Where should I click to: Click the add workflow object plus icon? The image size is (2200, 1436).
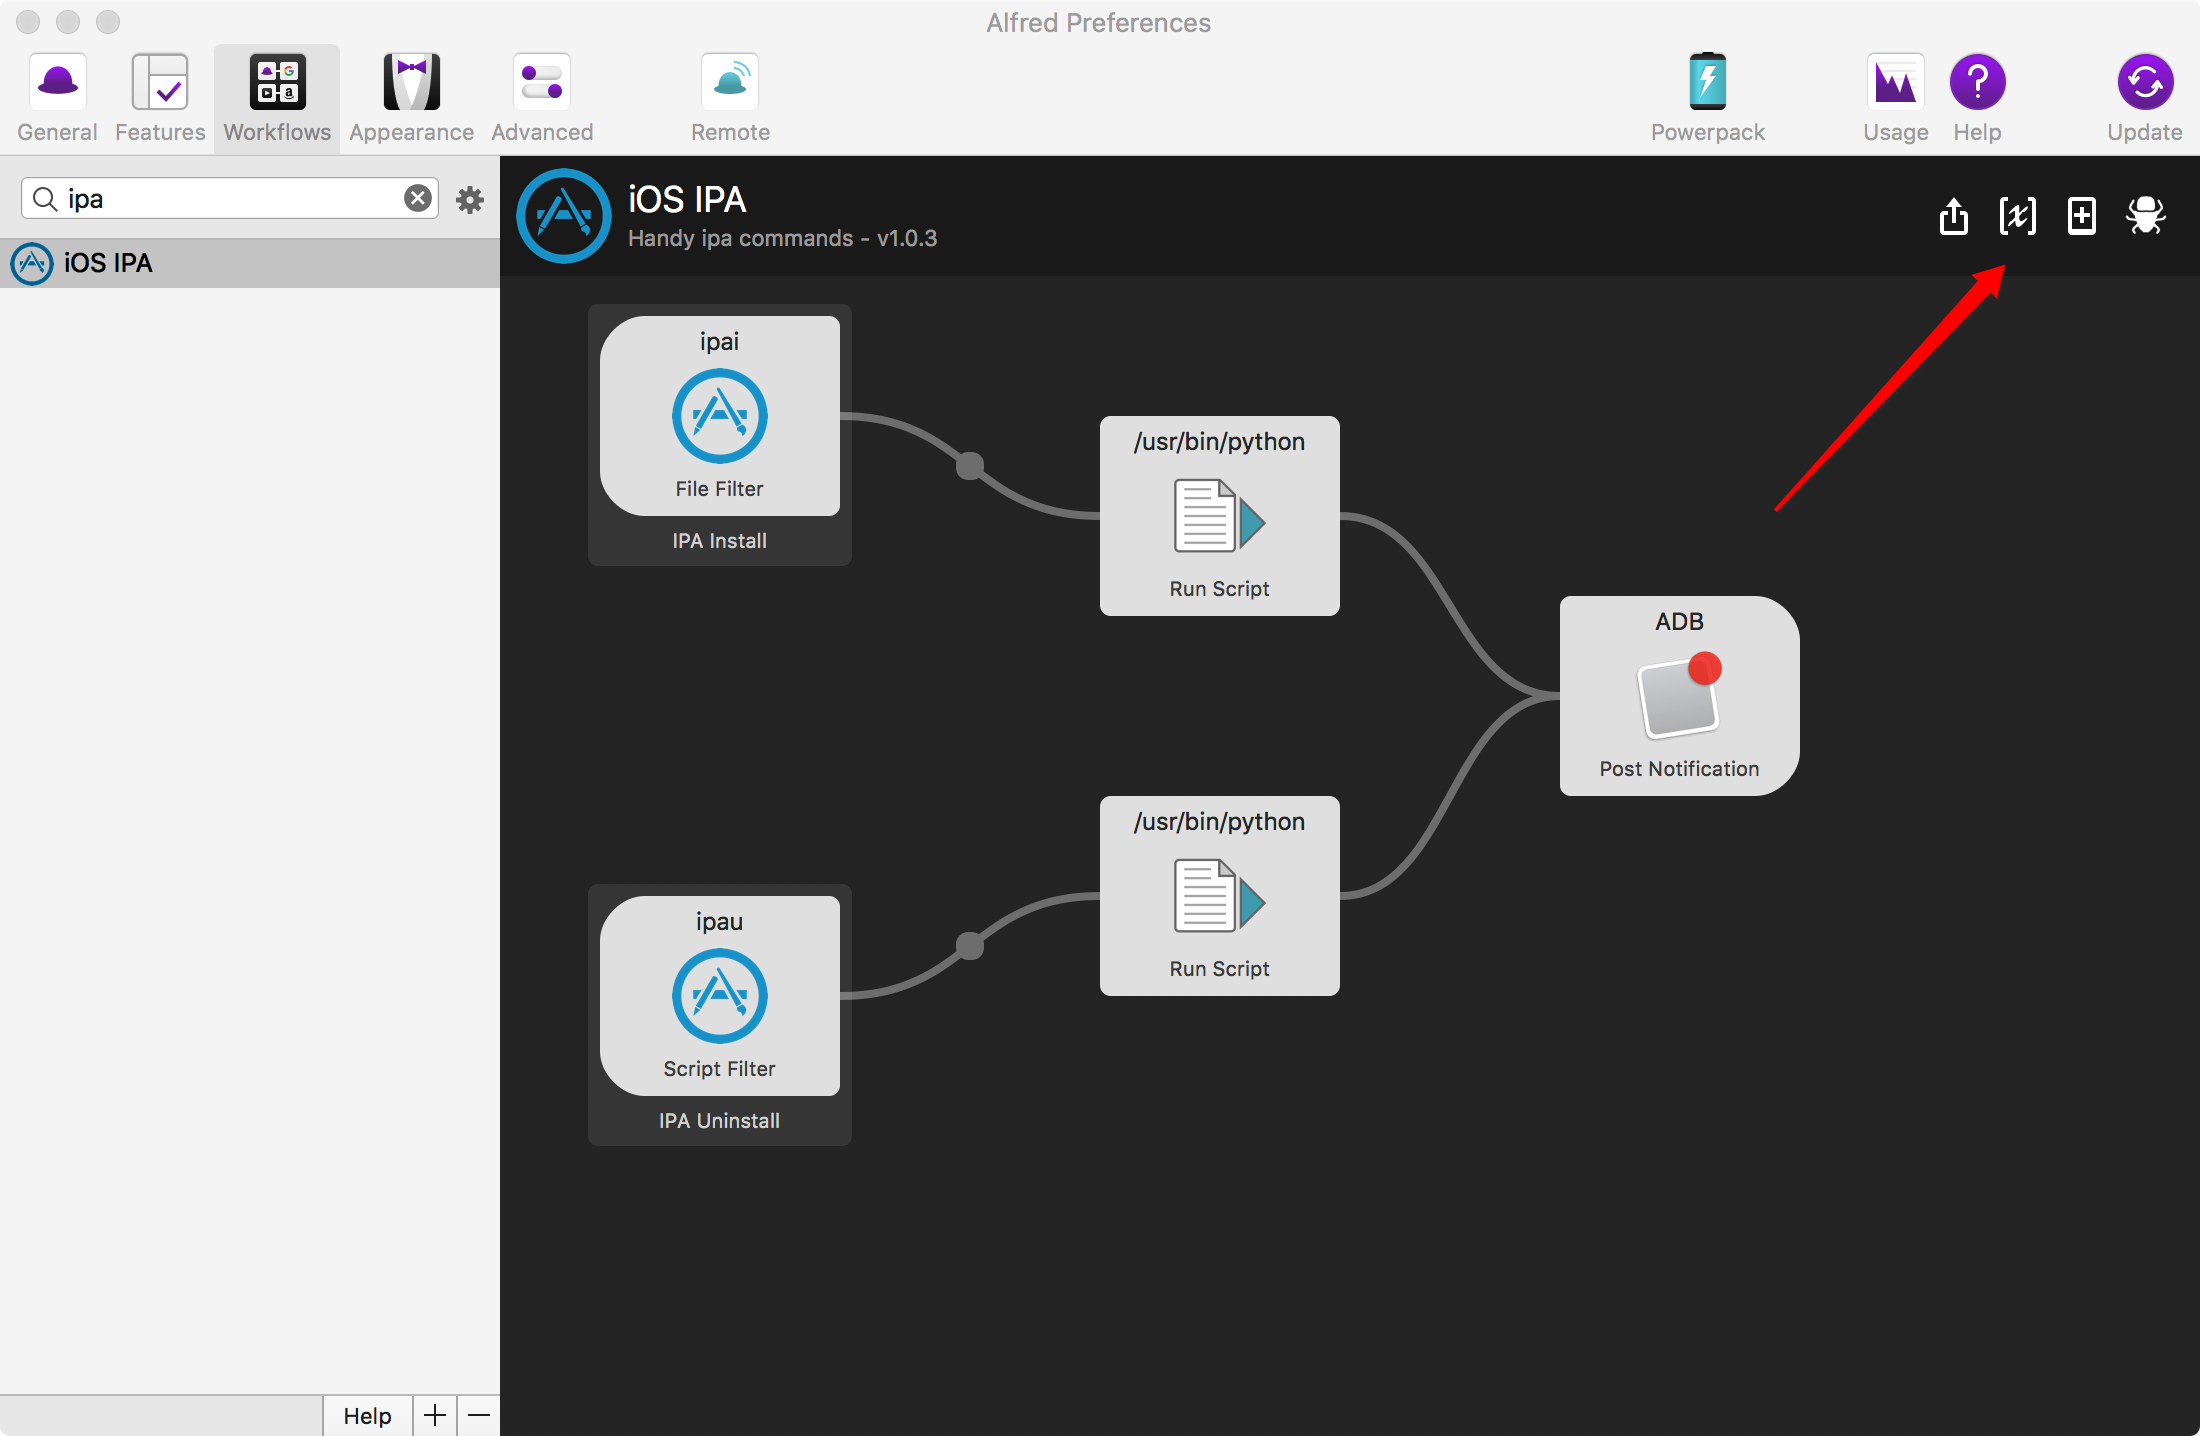(2081, 216)
